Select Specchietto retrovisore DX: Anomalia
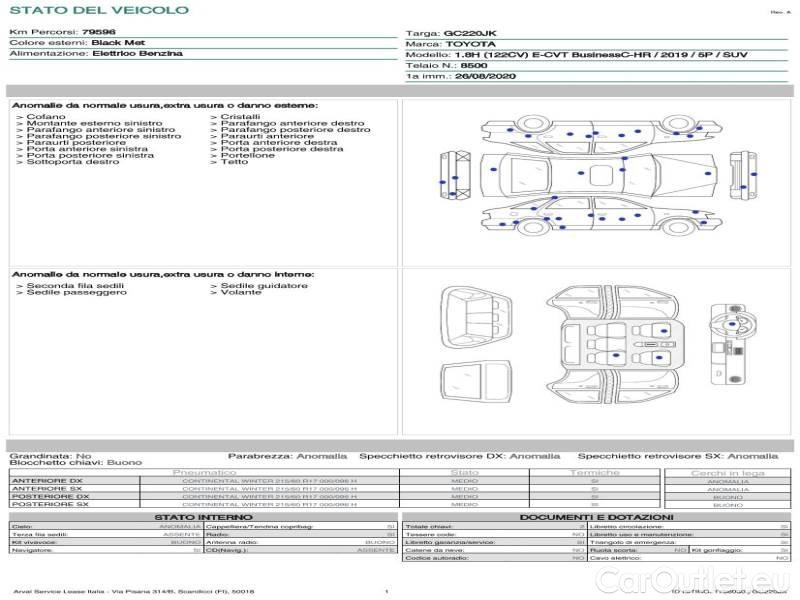 point(460,456)
